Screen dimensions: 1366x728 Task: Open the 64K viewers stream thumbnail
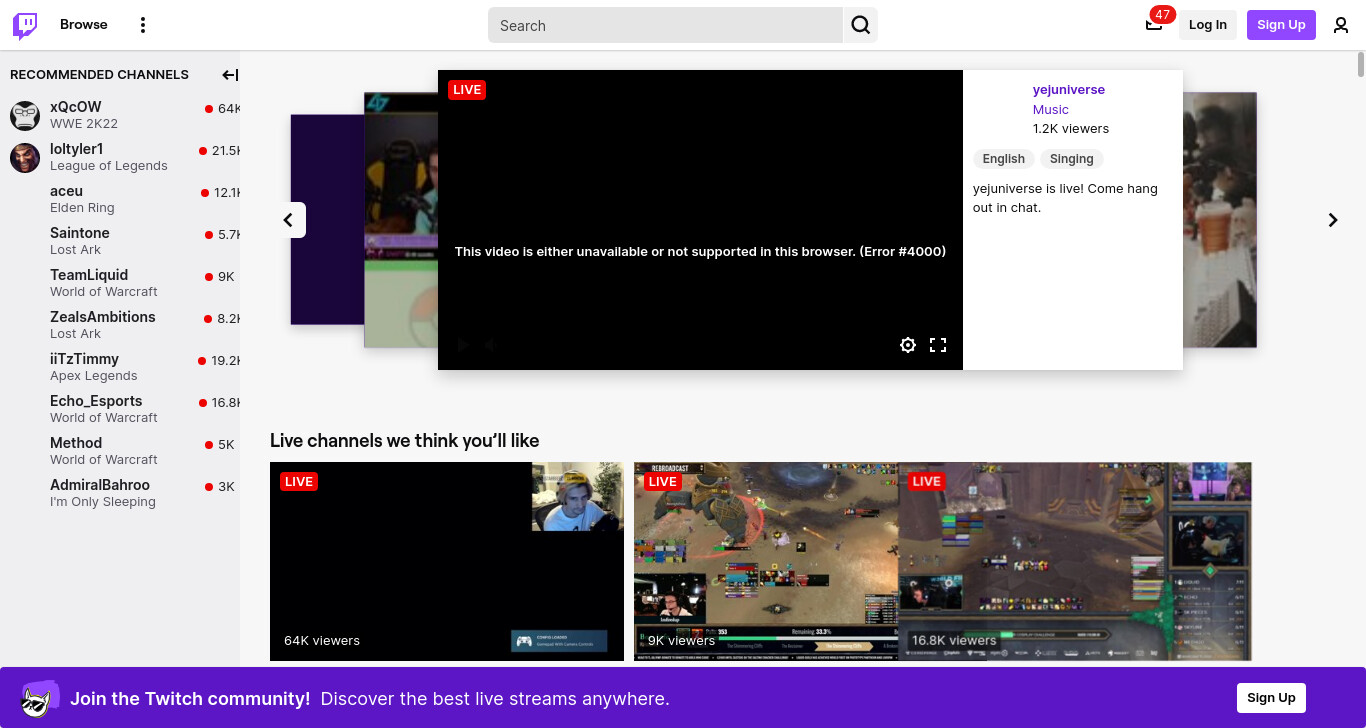447,561
